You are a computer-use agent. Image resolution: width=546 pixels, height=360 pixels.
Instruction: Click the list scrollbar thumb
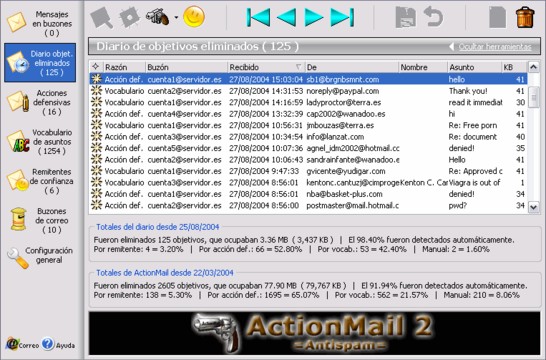[x=533, y=97]
